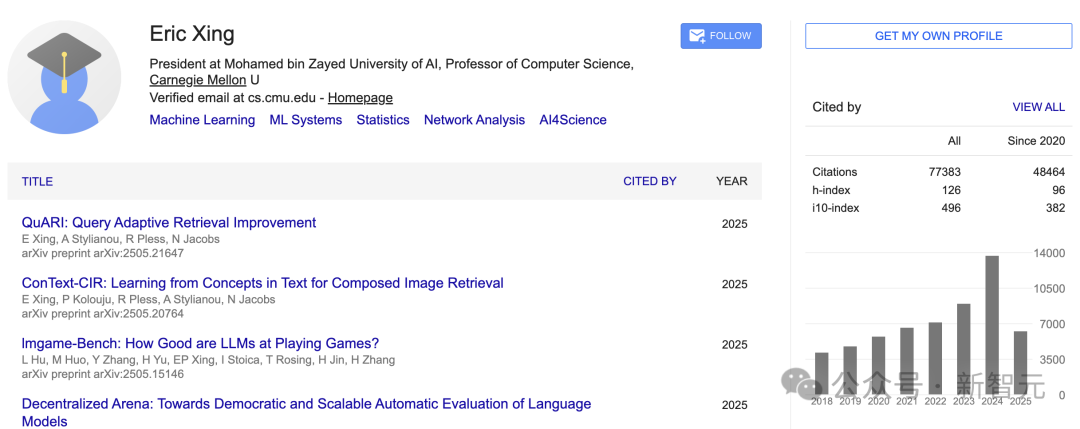Follow Eric Xing's profile
This screenshot has height=429, width=1080.
[x=721, y=36]
